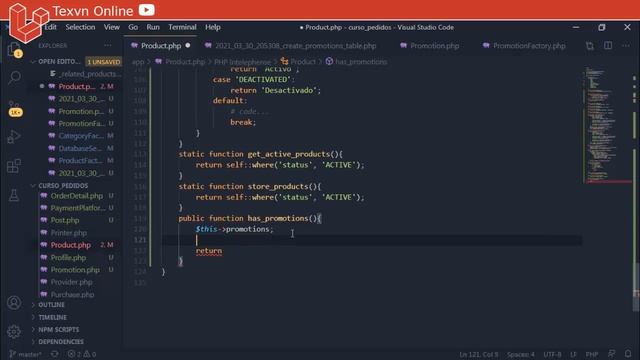
Task: Select Product.p... entry in open editors
Action: [77, 87]
